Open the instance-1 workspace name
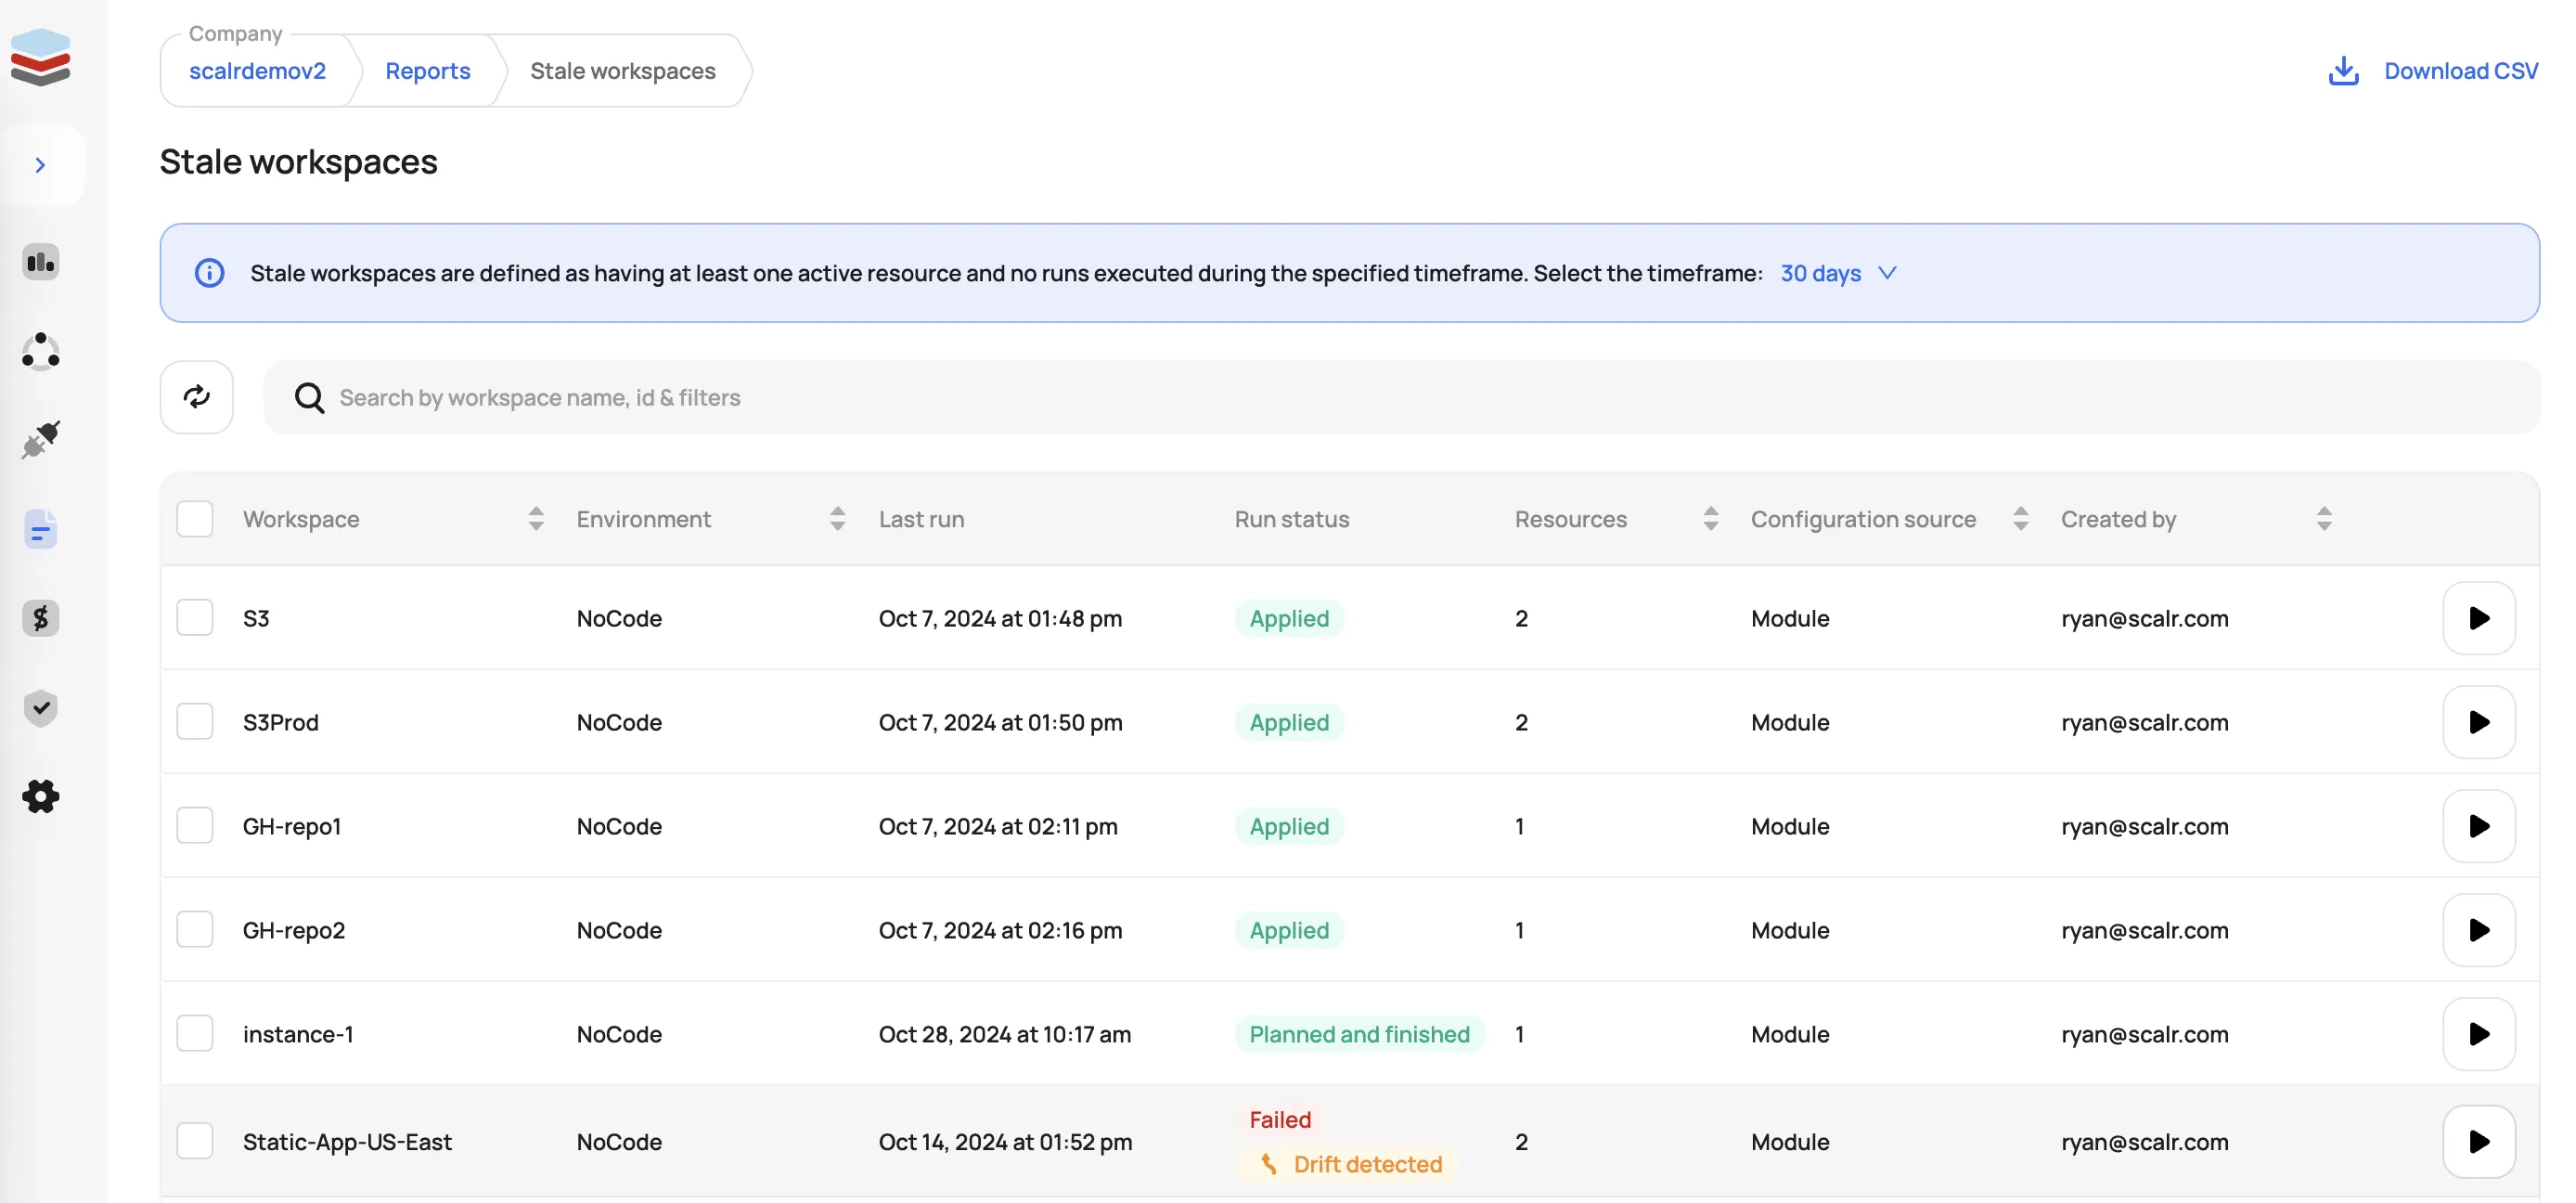 click(x=298, y=1034)
